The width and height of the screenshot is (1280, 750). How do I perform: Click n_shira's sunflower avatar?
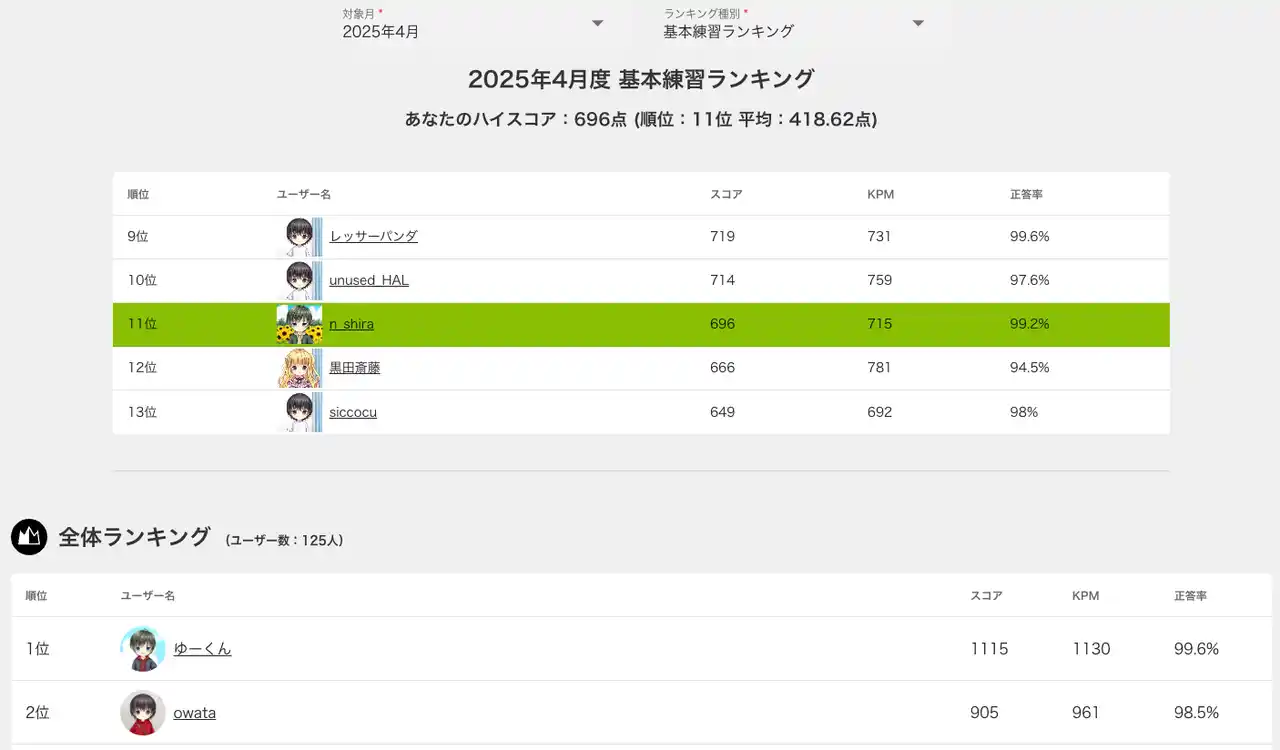click(299, 325)
